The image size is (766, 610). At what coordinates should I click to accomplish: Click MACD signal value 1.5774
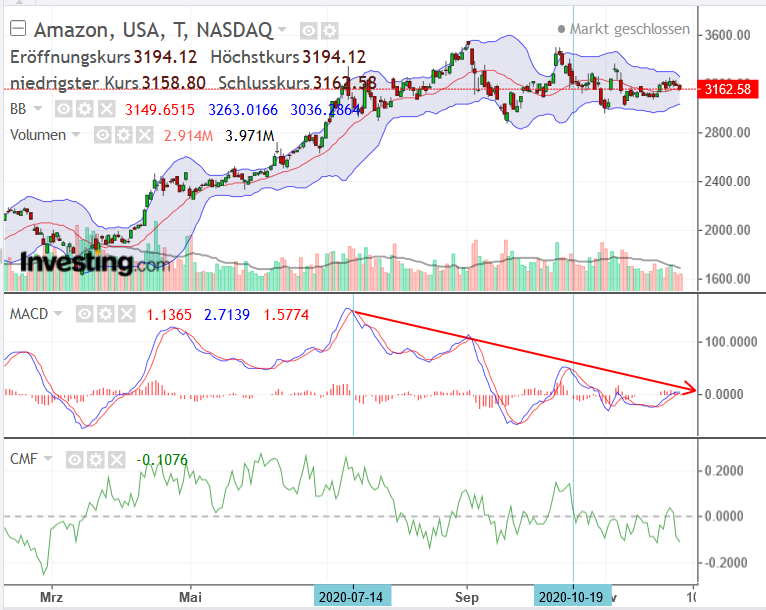point(286,315)
